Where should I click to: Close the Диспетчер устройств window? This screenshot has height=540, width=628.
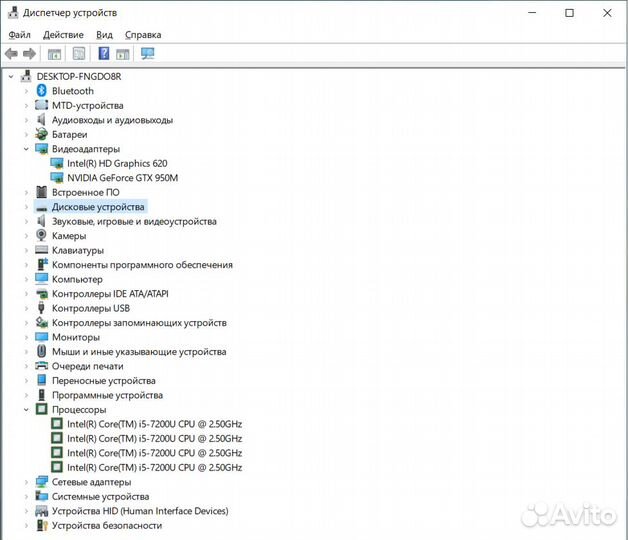pos(607,13)
